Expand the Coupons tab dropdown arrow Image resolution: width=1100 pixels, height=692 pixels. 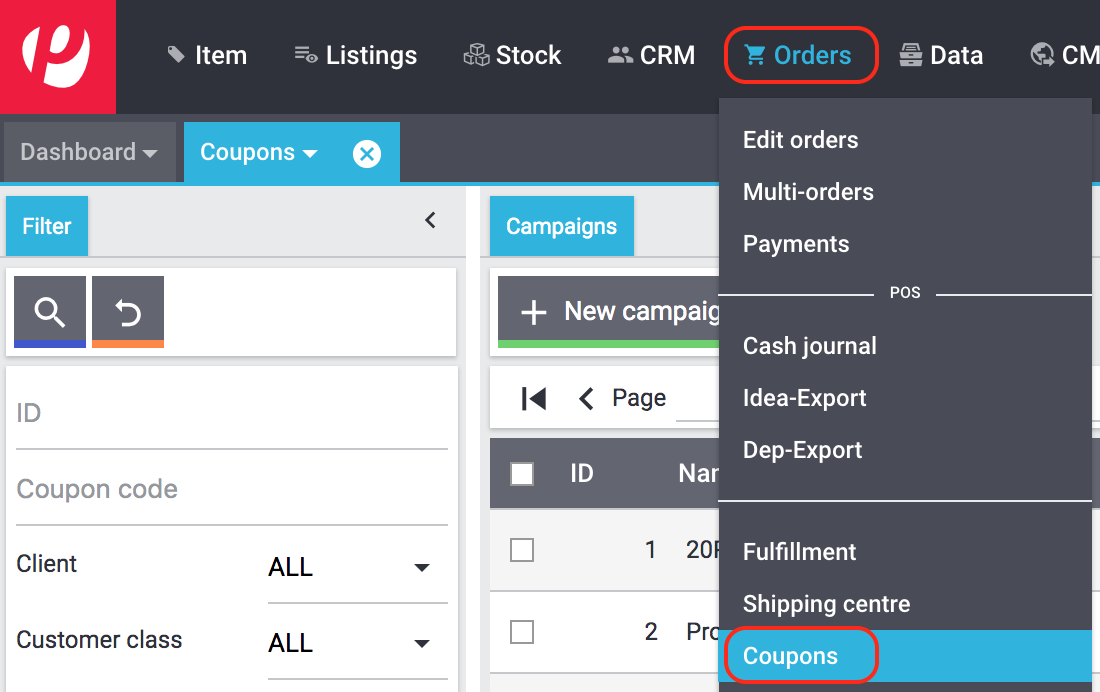[310, 154]
